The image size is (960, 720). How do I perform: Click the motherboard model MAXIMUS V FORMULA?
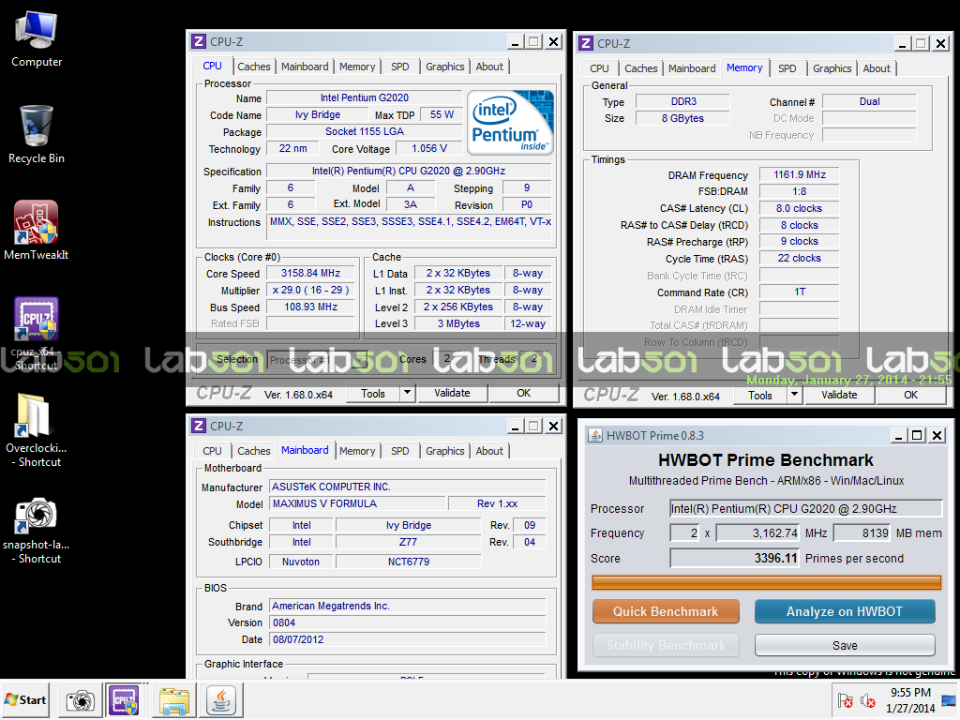[x=357, y=504]
